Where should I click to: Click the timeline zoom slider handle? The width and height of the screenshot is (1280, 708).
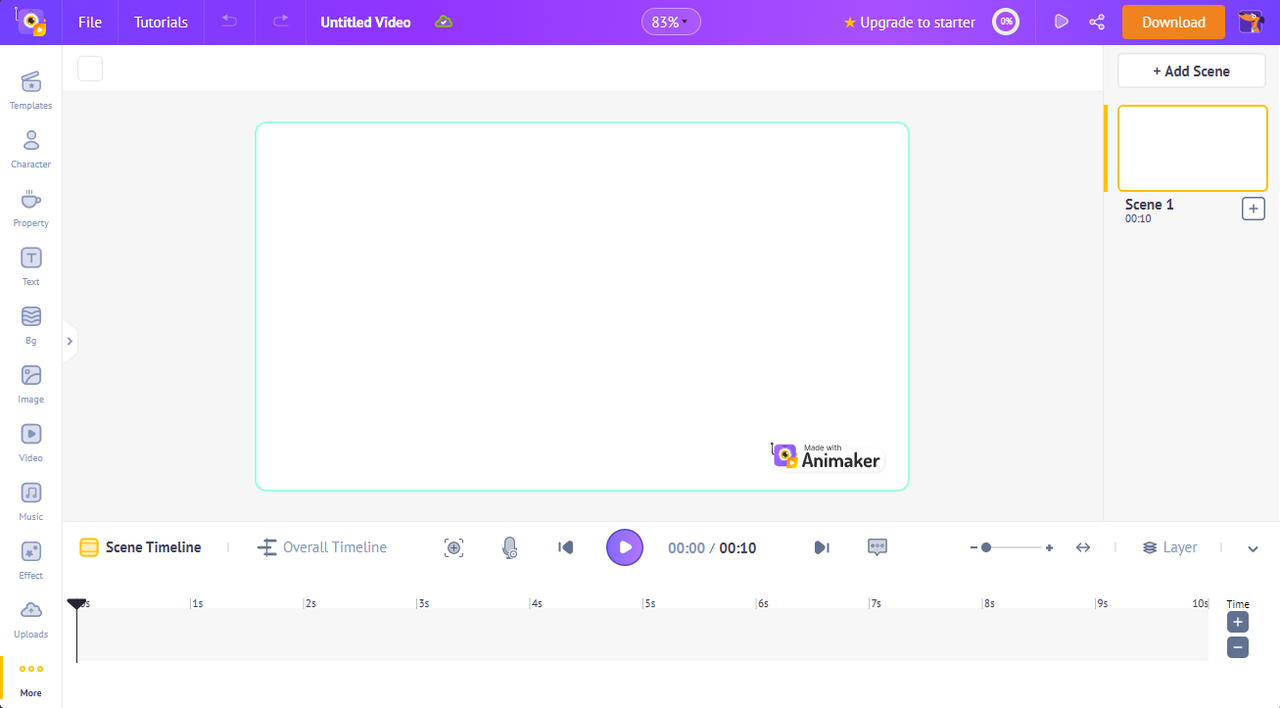[986, 547]
